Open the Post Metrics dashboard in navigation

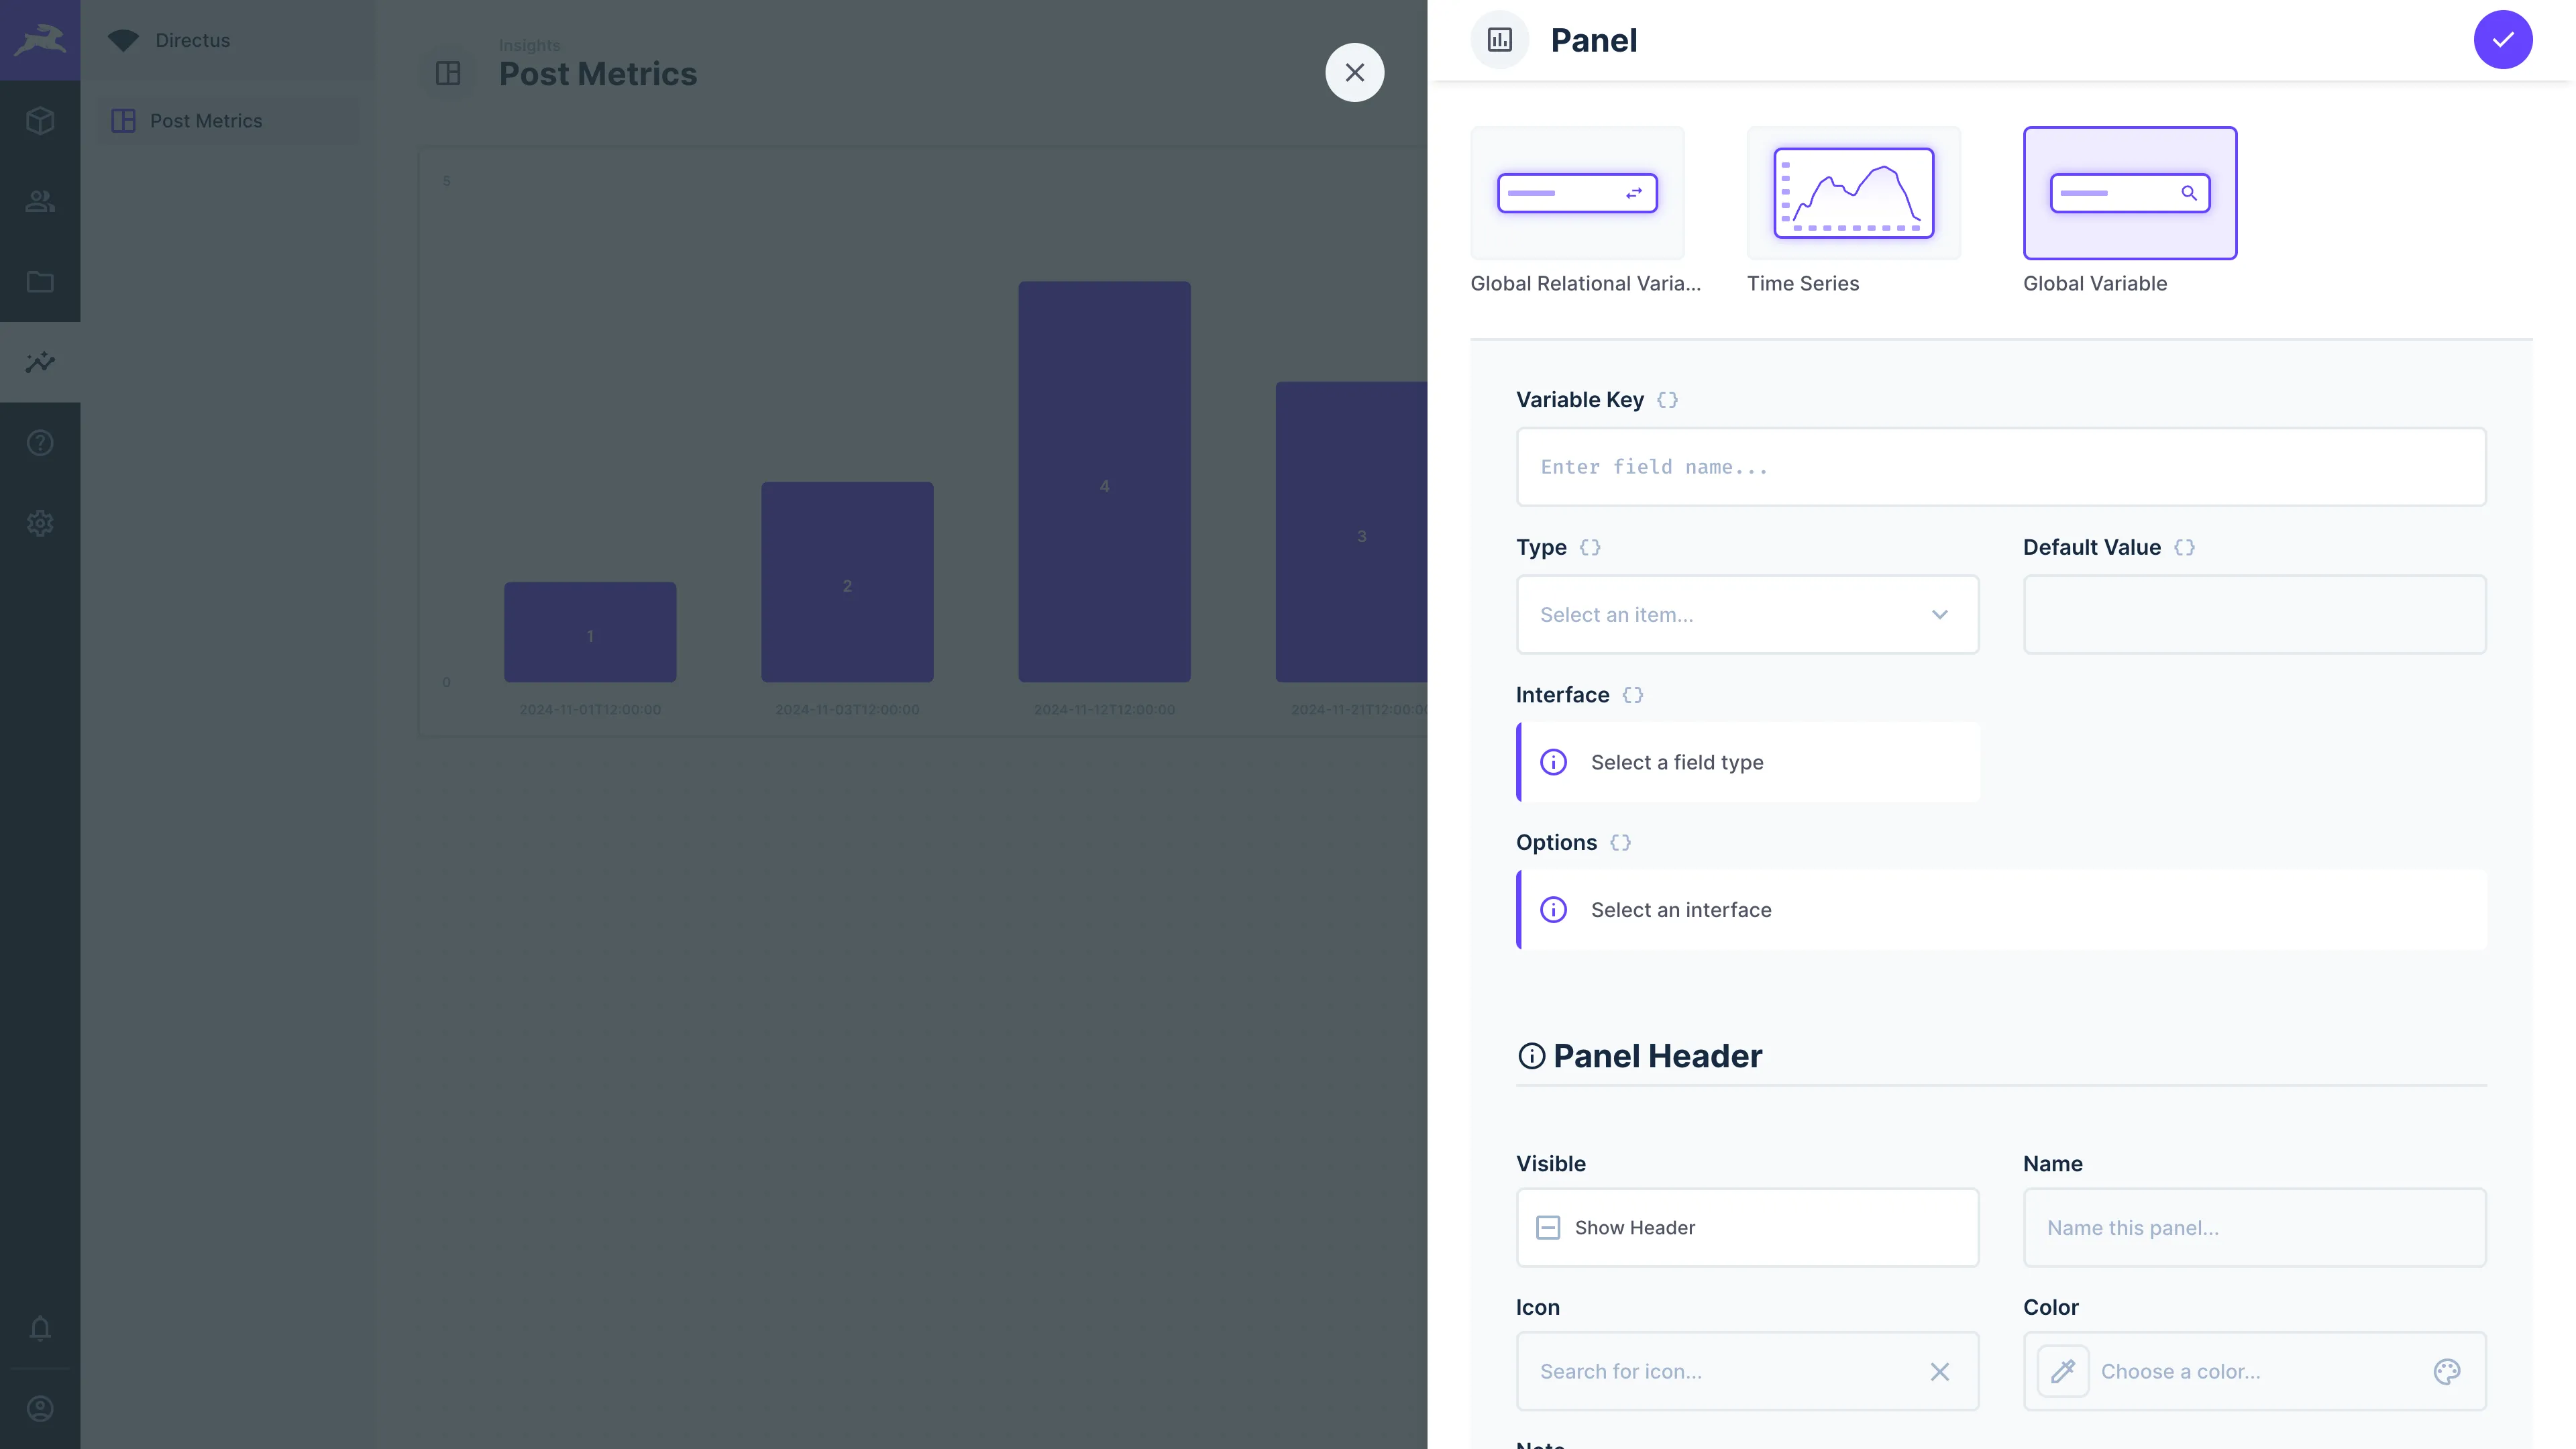(205, 121)
